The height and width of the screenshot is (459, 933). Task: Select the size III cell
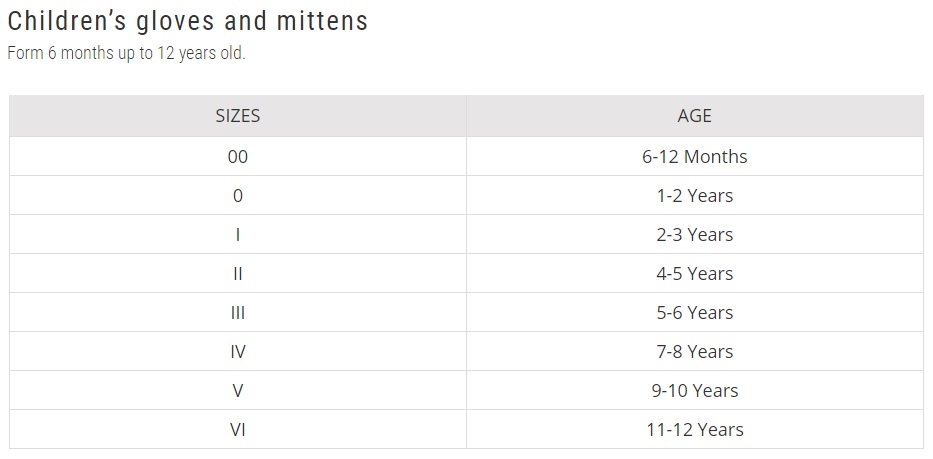(237, 313)
